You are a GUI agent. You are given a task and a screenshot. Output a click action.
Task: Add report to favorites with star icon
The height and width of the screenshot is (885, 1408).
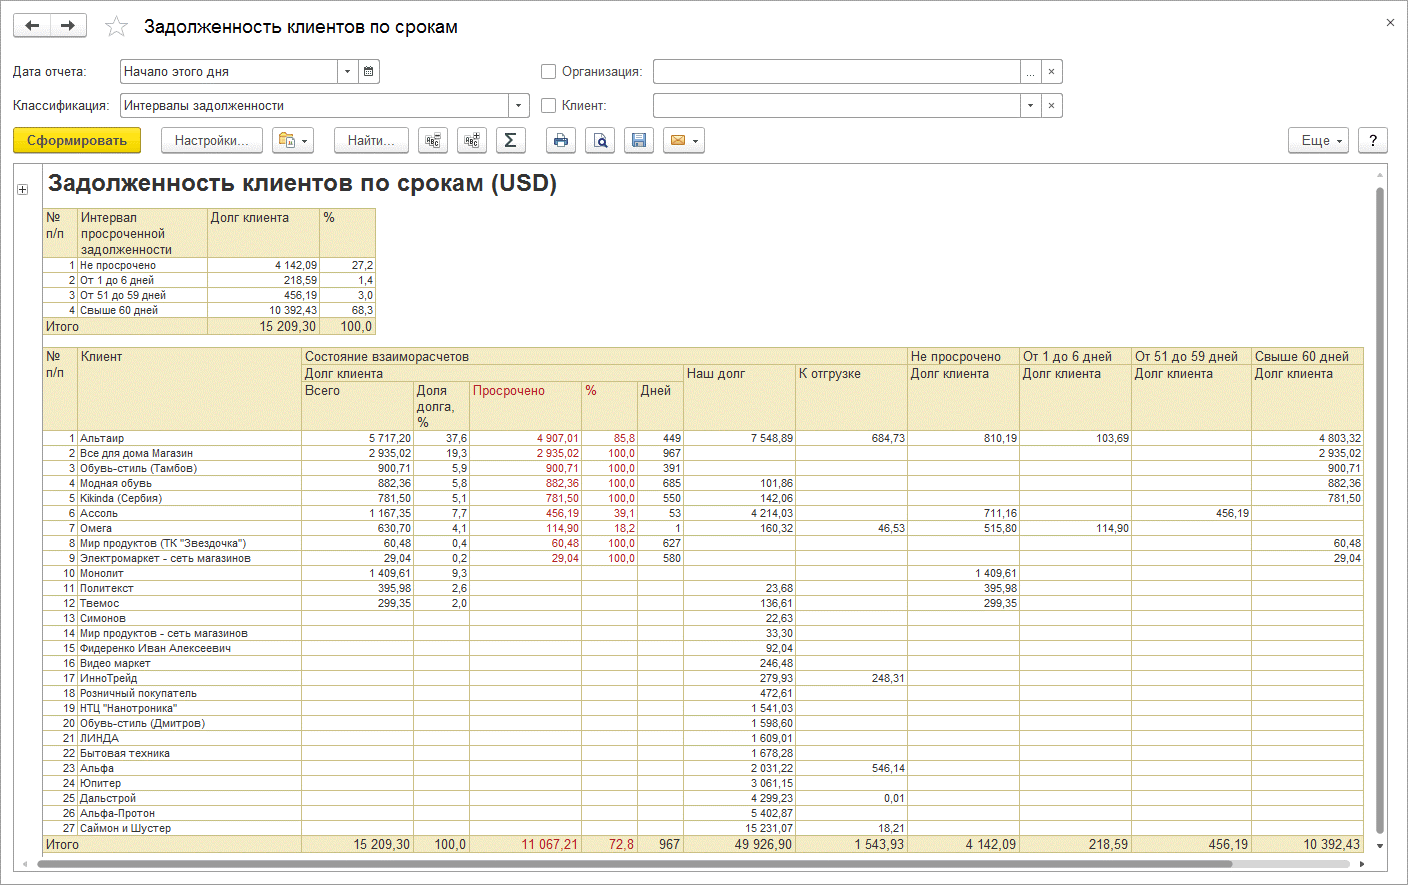[x=116, y=27]
